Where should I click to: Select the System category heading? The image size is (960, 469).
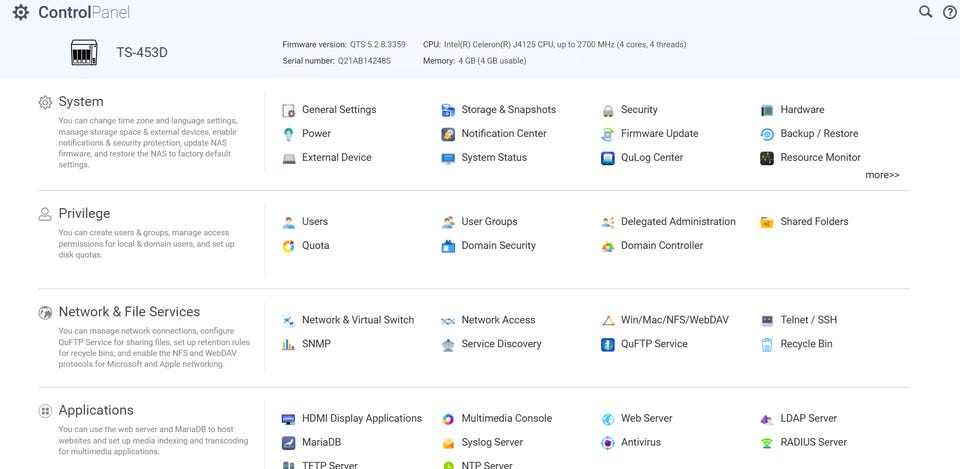[81, 102]
